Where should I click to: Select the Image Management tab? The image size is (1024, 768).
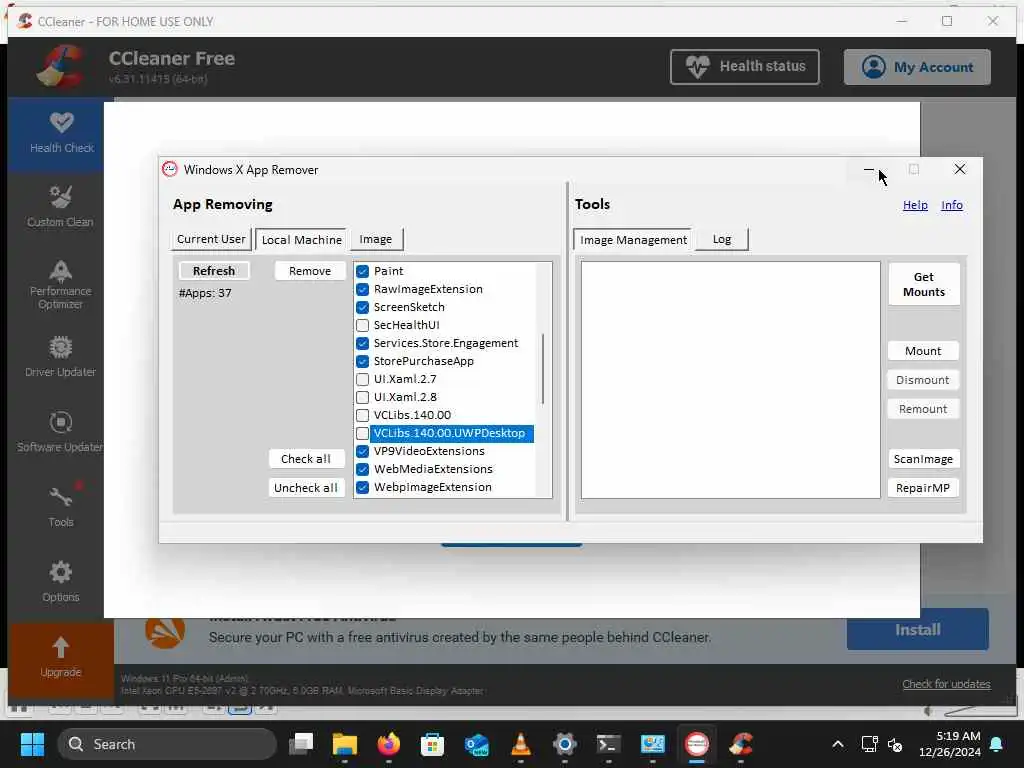tap(633, 240)
